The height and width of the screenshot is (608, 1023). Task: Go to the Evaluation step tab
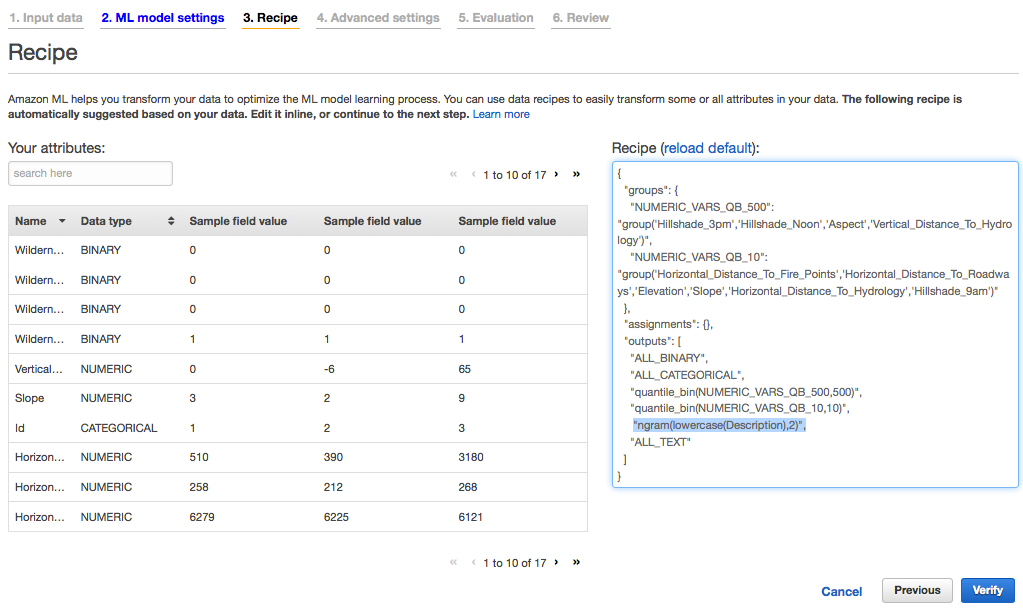(495, 18)
